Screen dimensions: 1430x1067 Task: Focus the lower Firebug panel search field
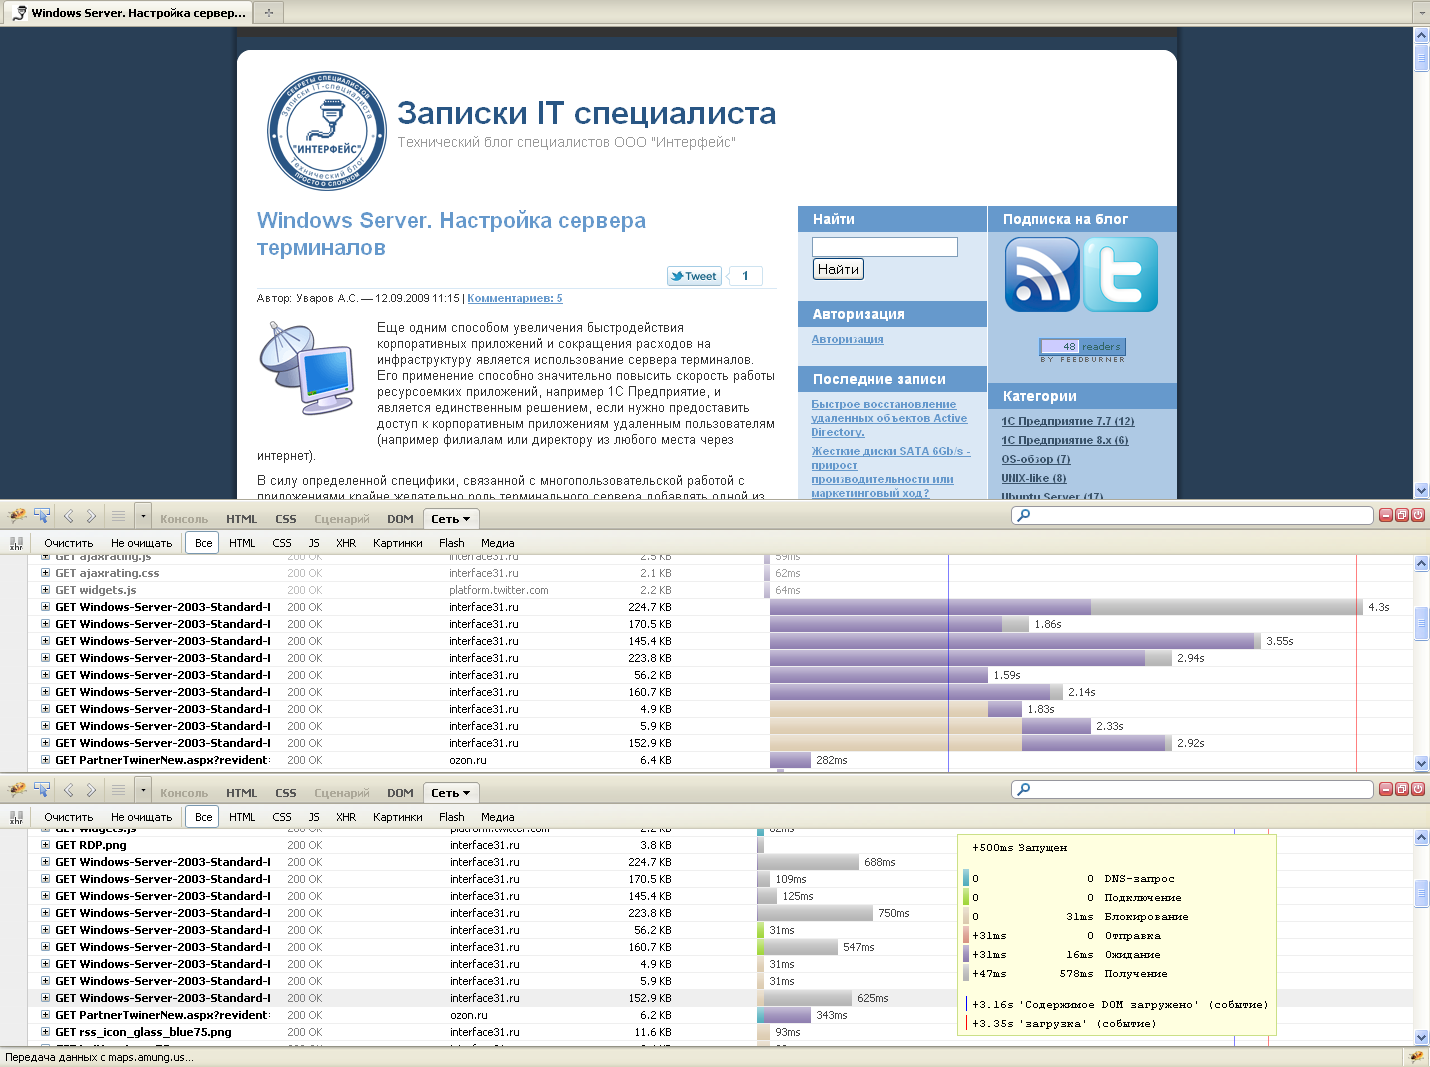1192,789
